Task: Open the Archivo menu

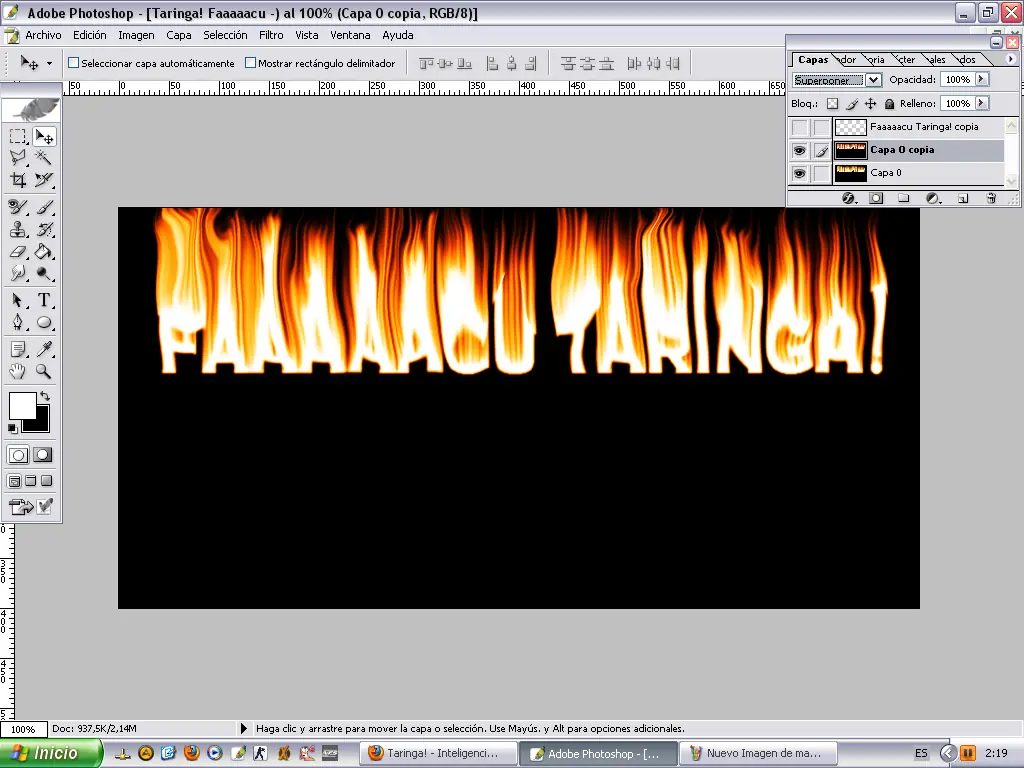Action: coord(43,35)
